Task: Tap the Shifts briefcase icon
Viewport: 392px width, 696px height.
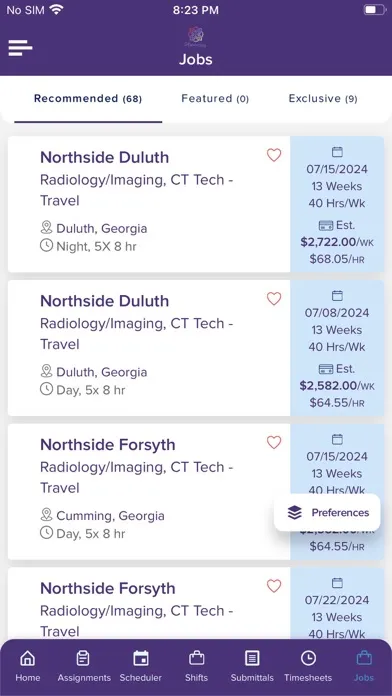Action: pos(196,658)
